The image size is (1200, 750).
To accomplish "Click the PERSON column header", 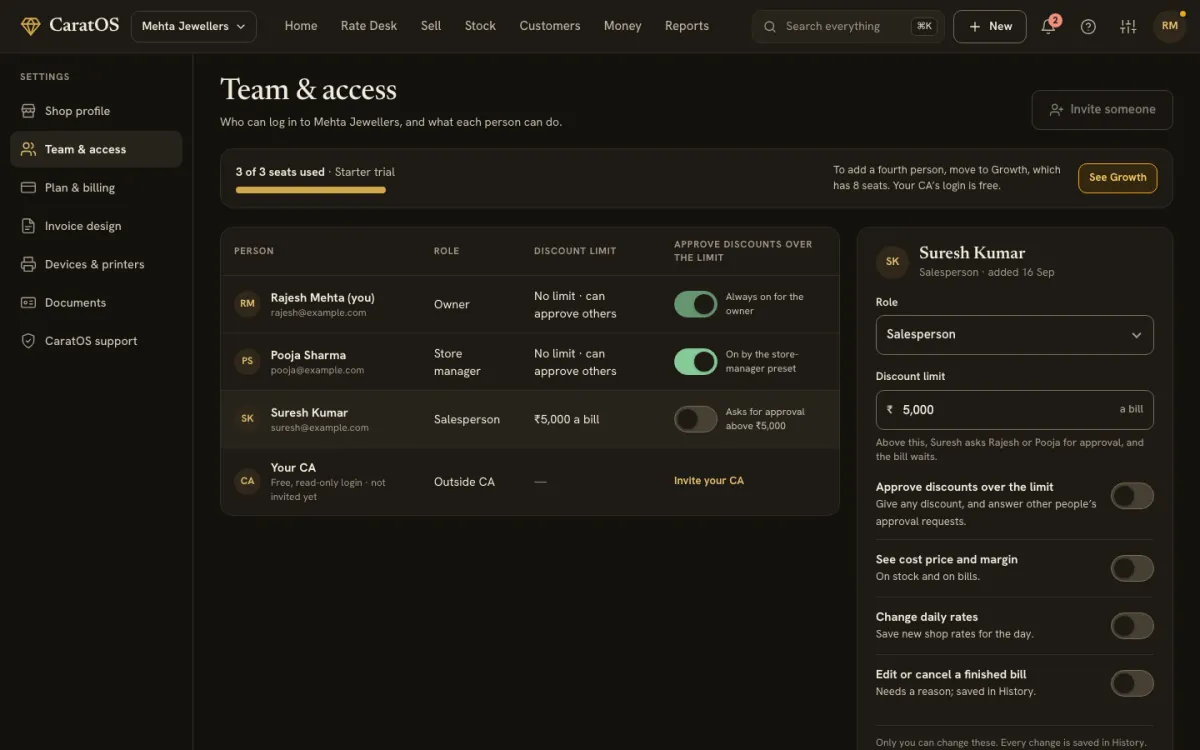I will [254, 251].
